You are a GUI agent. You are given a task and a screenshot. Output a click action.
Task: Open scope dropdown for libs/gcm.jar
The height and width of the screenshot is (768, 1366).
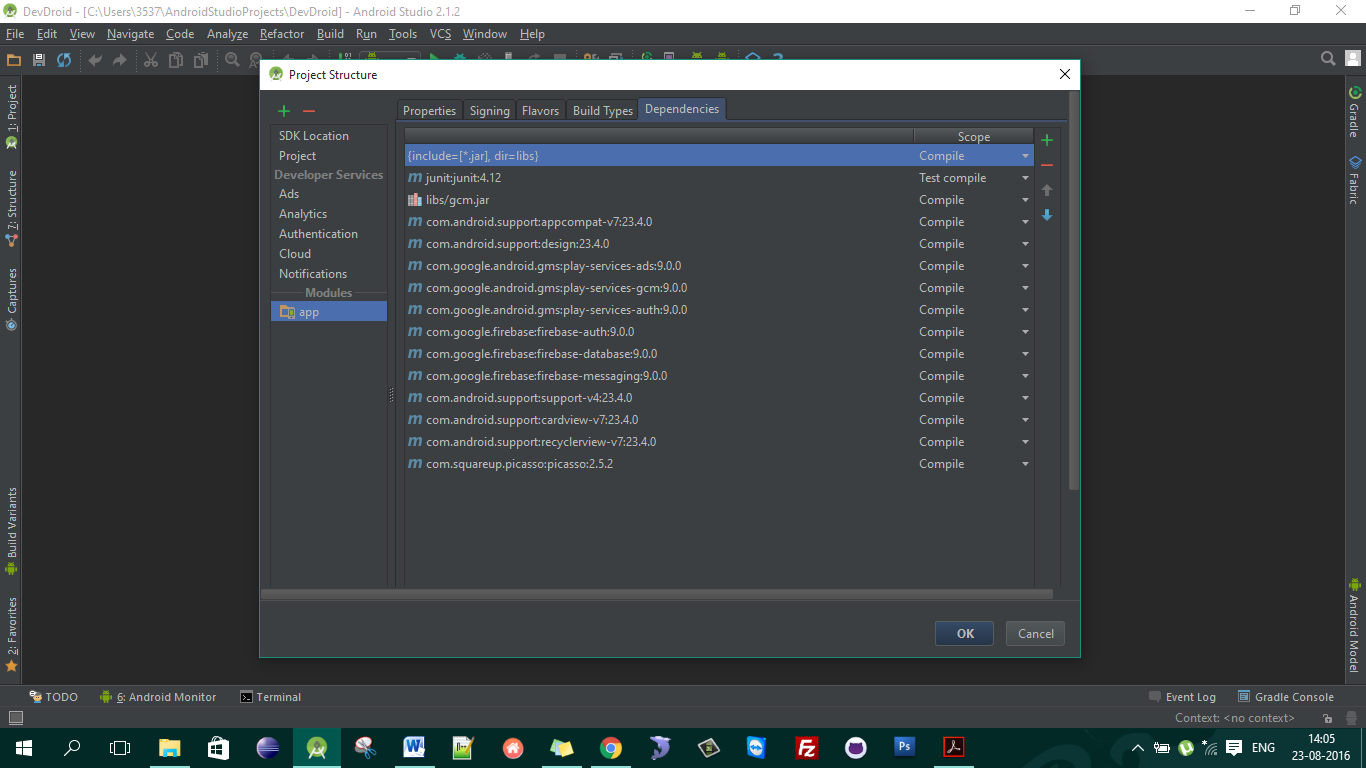click(x=1025, y=200)
